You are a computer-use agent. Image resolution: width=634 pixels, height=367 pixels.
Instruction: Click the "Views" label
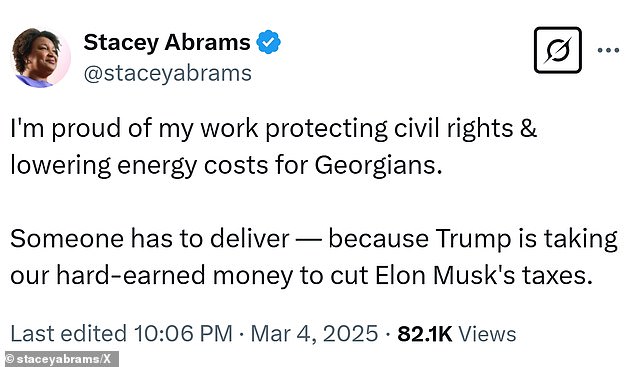click(487, 334)
